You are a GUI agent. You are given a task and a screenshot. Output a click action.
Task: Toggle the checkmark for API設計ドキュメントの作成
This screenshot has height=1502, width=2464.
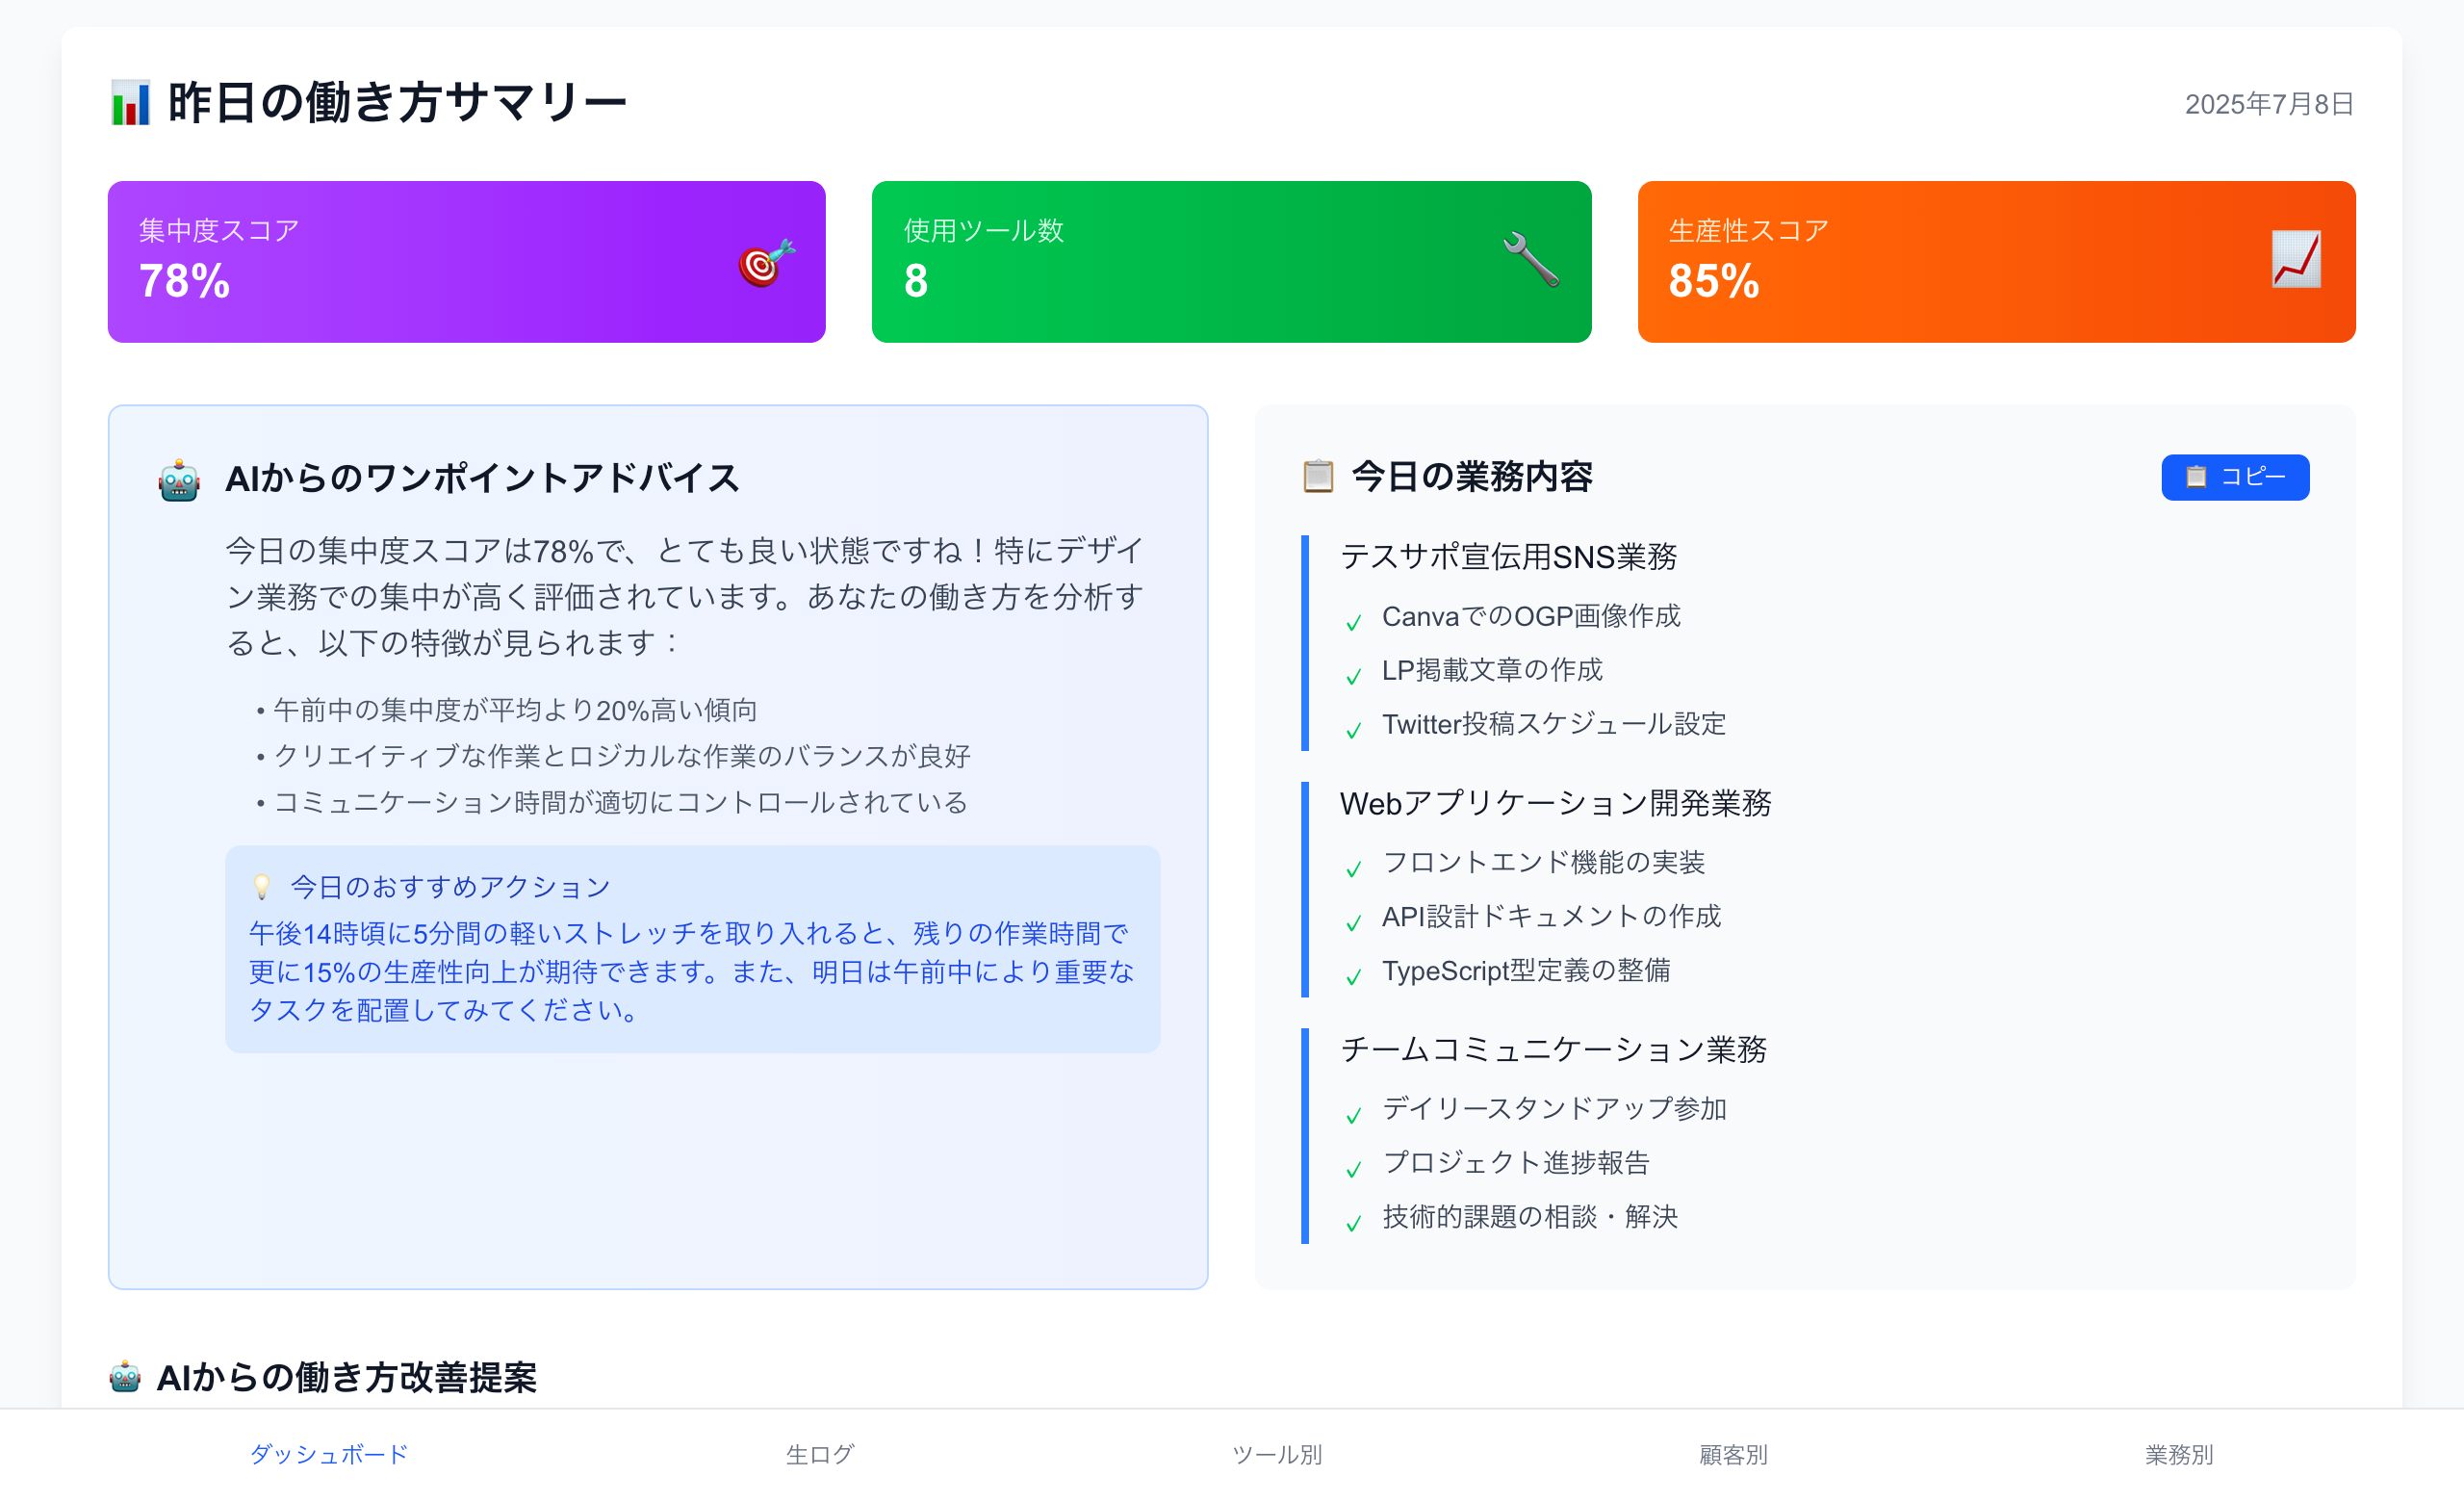pyautogui.click(x=1356, y=919)
